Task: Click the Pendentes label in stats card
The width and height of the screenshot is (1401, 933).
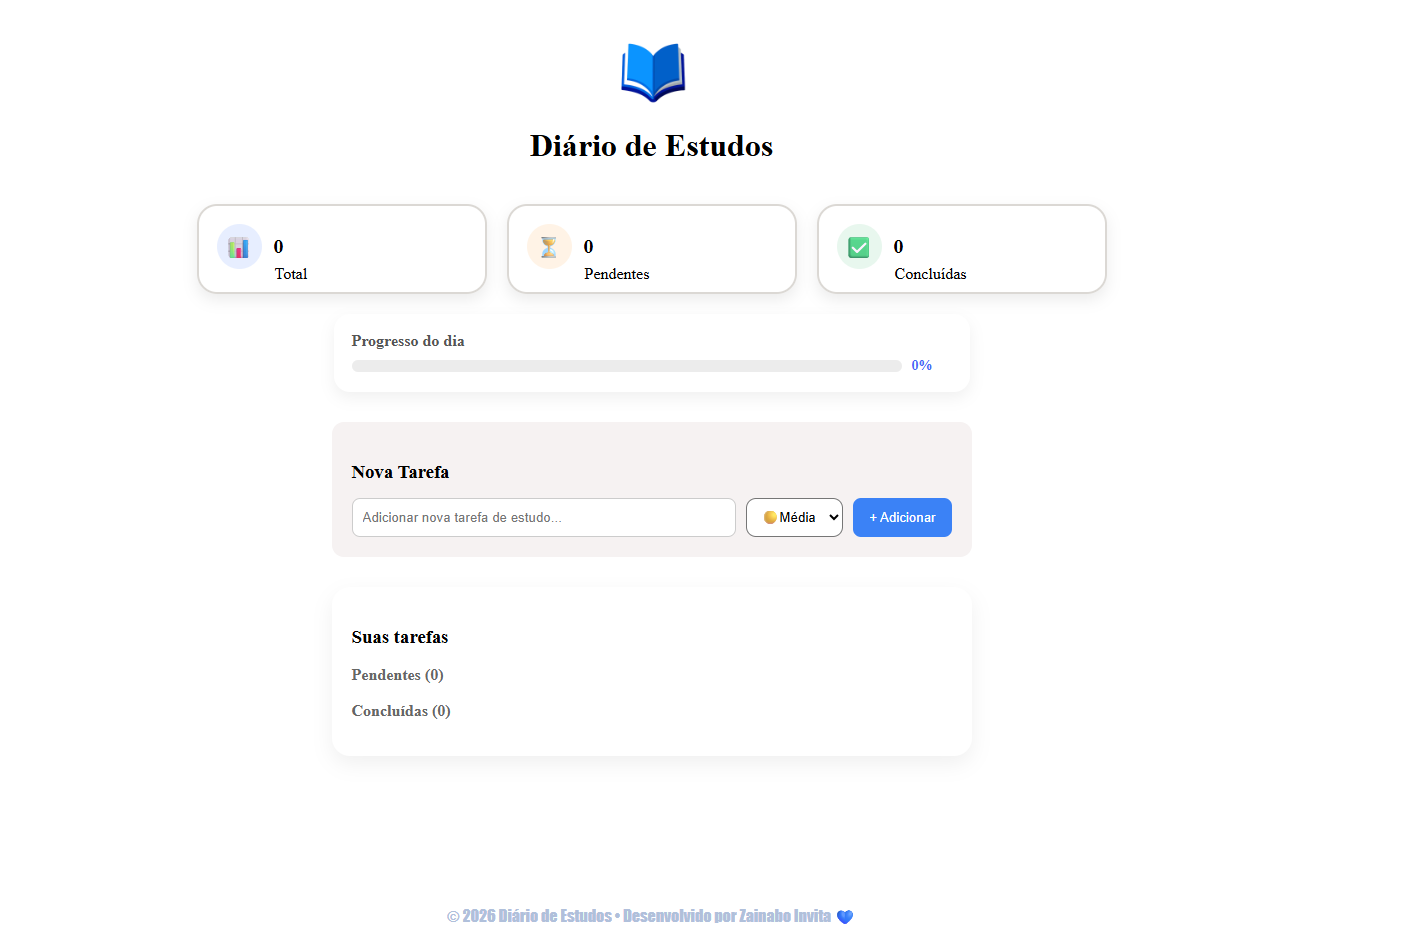Action: point(617,274)
